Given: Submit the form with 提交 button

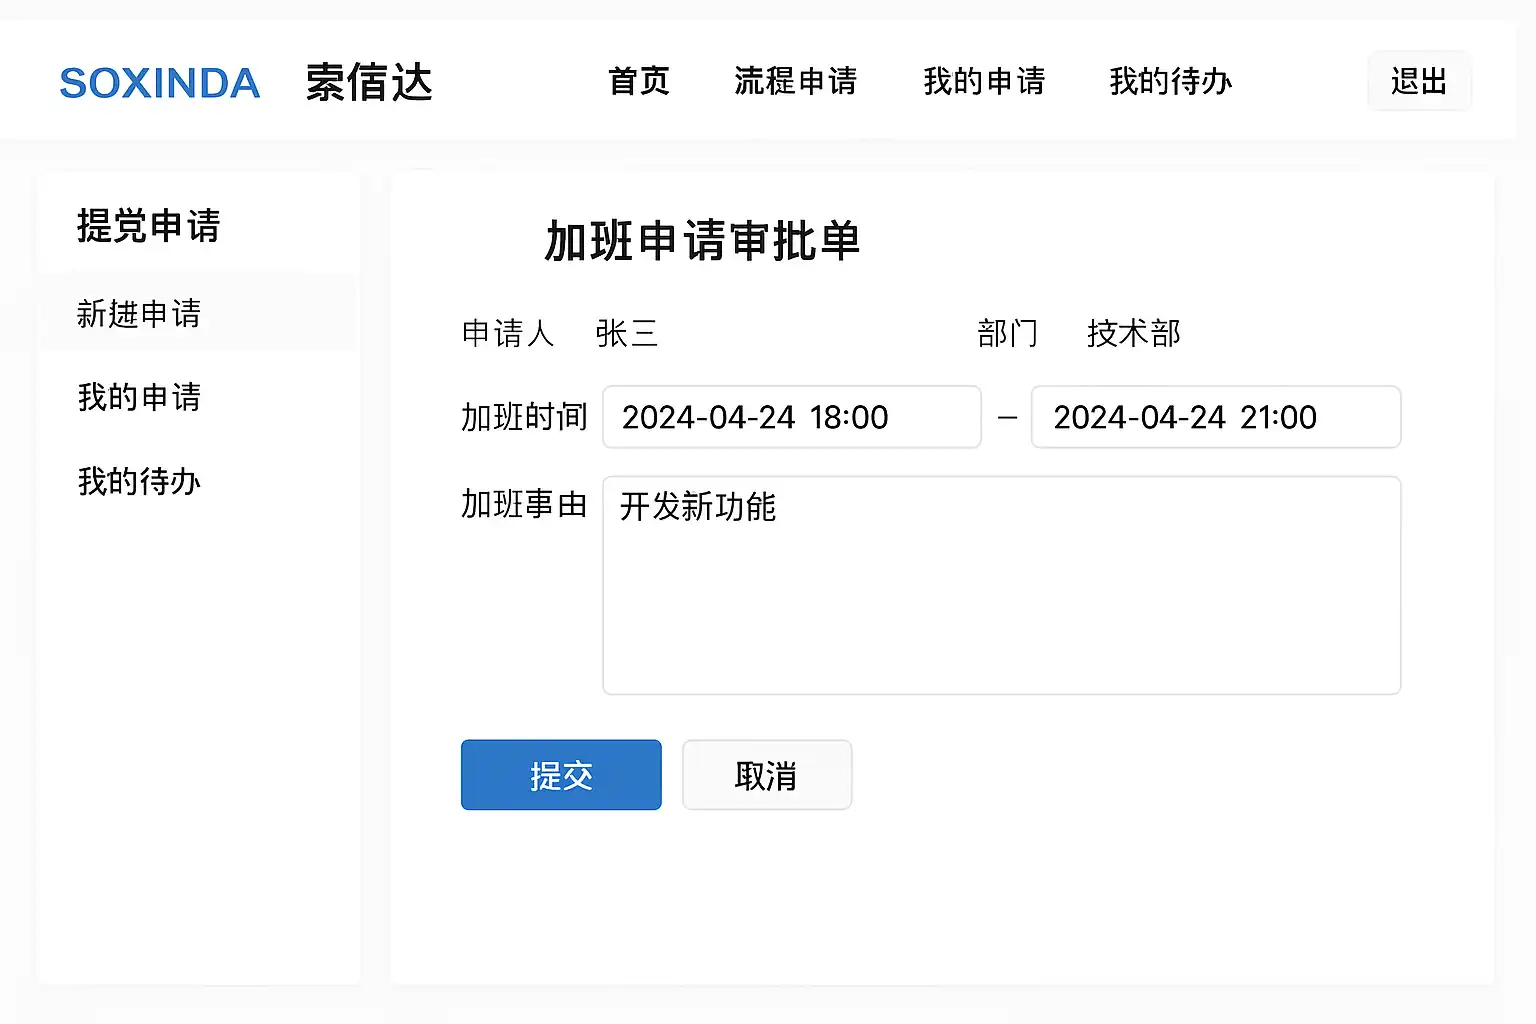Looking at the screenshot, I should click(x=561, y=775).
